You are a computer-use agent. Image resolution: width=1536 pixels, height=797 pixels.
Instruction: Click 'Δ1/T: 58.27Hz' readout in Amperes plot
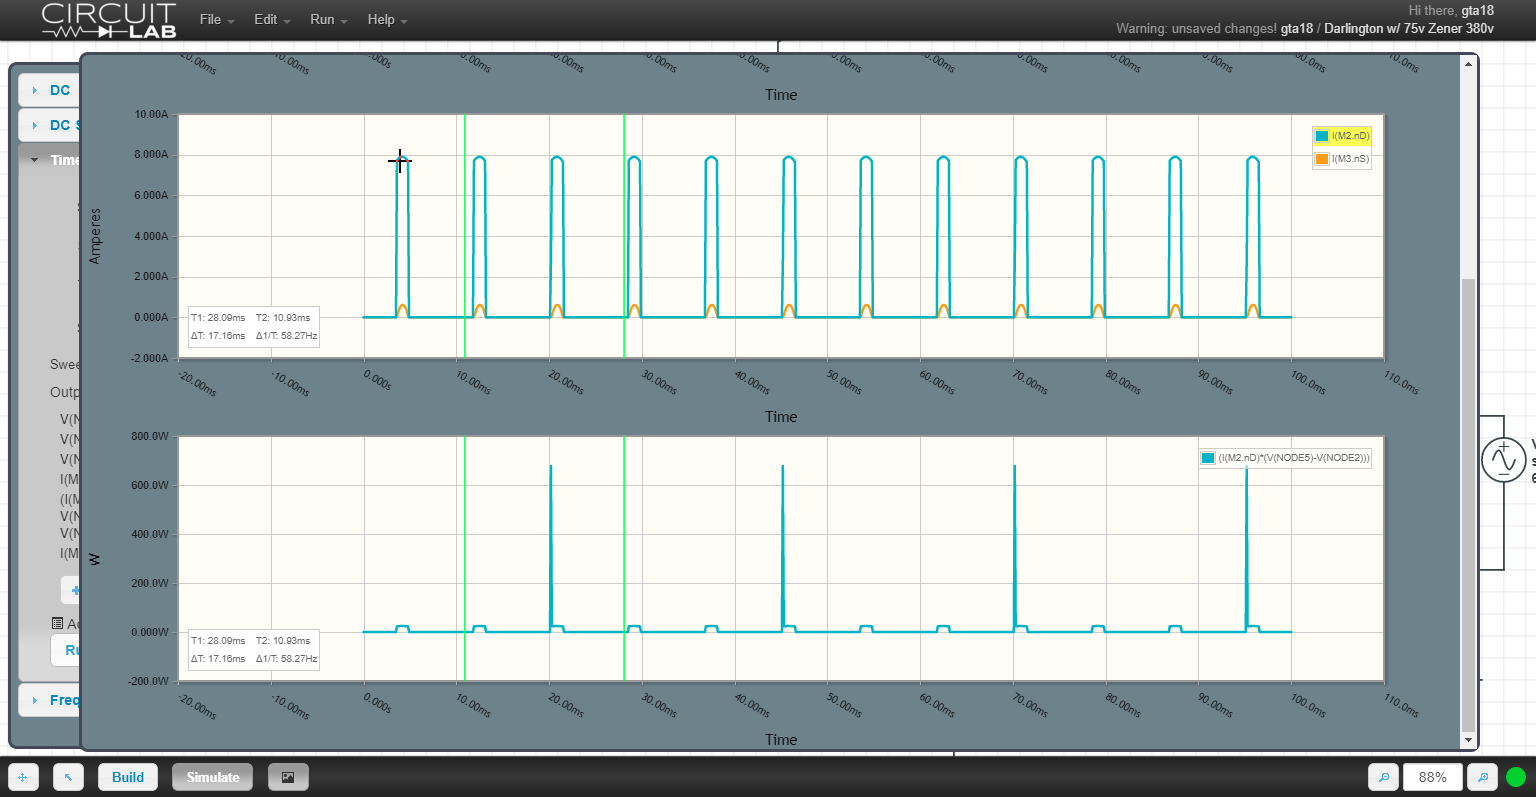click(x=286, y=336)
